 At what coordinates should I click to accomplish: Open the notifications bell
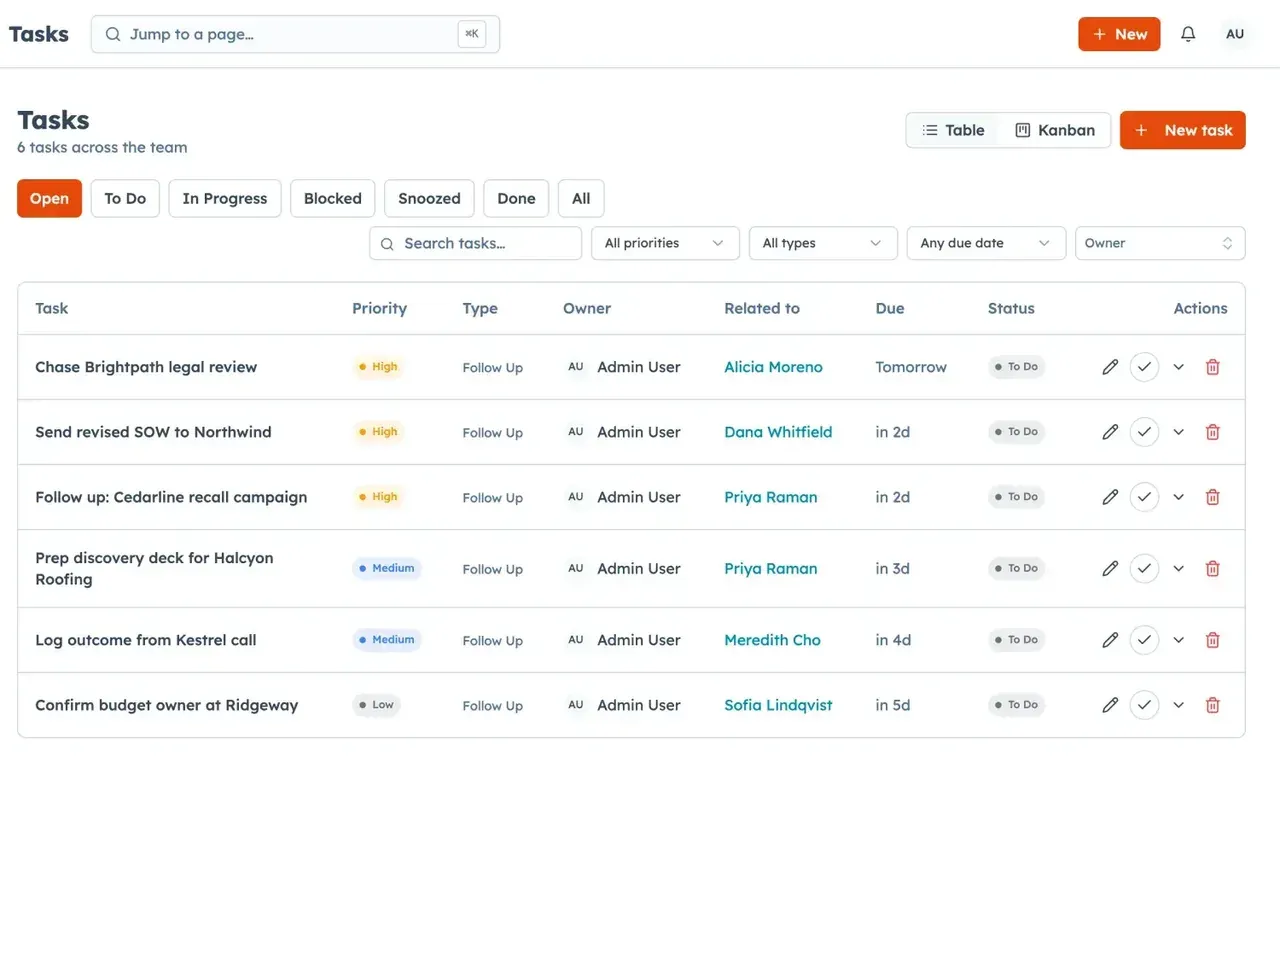tap(1188, 34)
